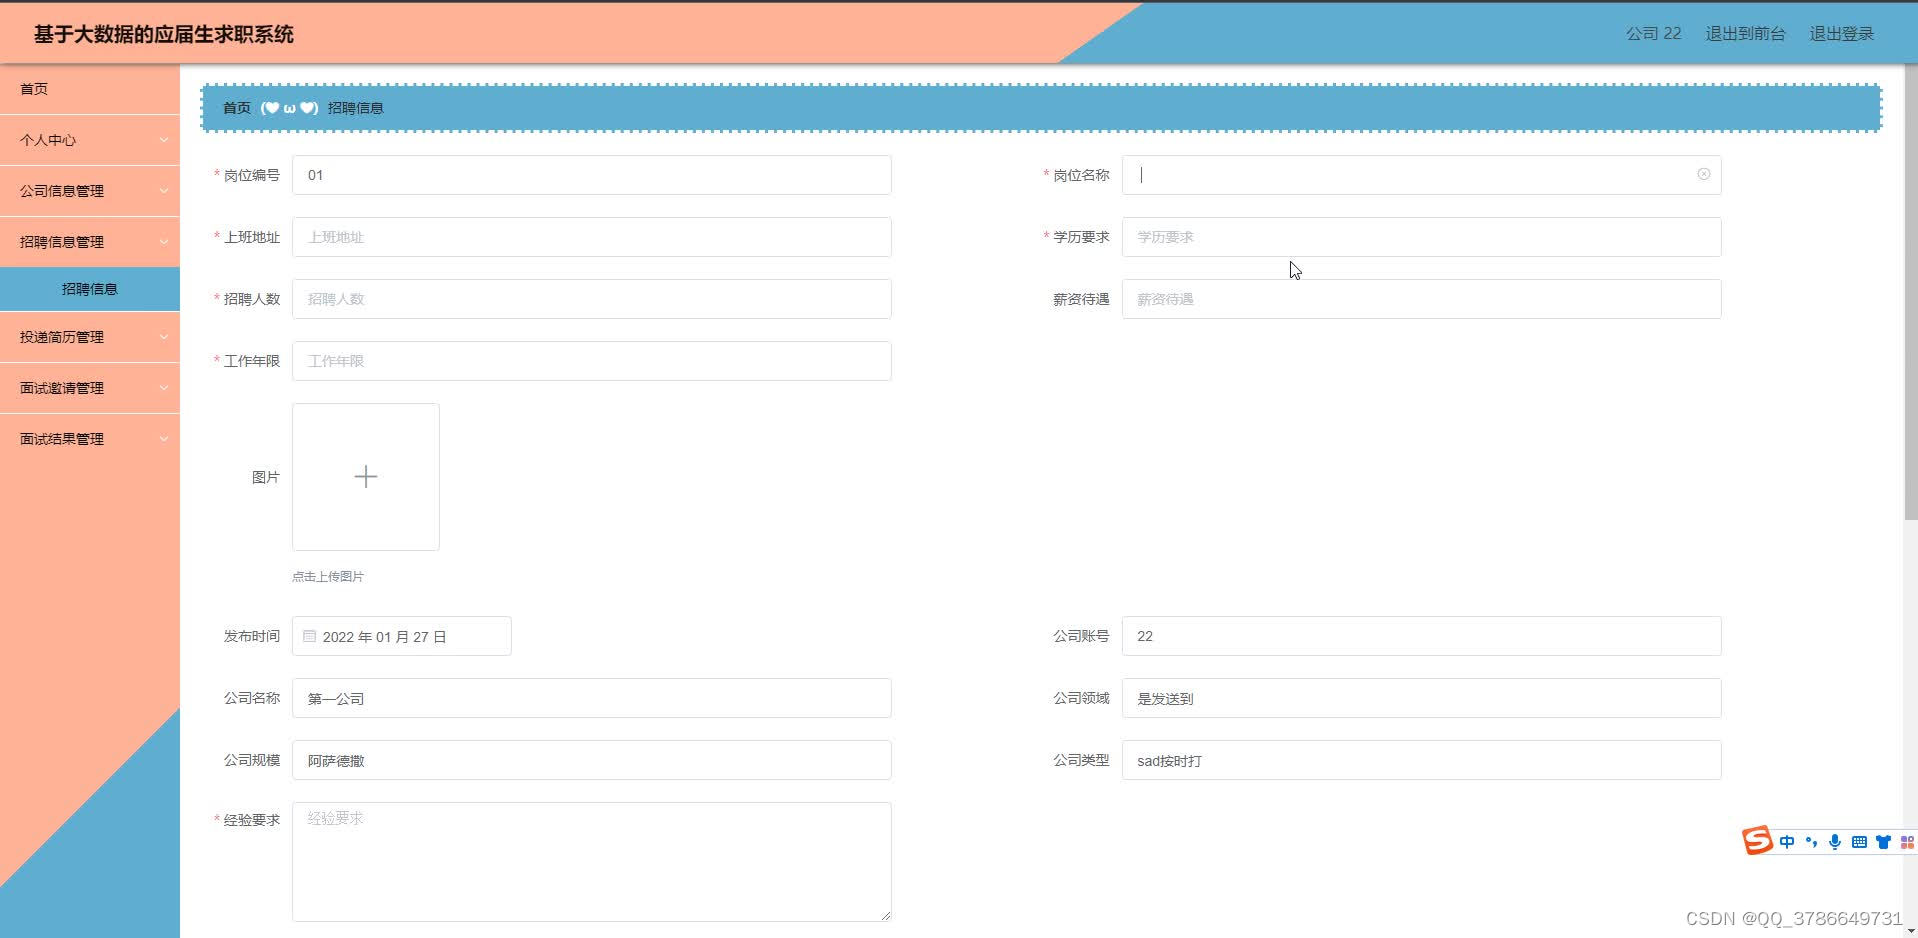
Task: Expand the 公司信息管理 chevron
Action: 164,191
